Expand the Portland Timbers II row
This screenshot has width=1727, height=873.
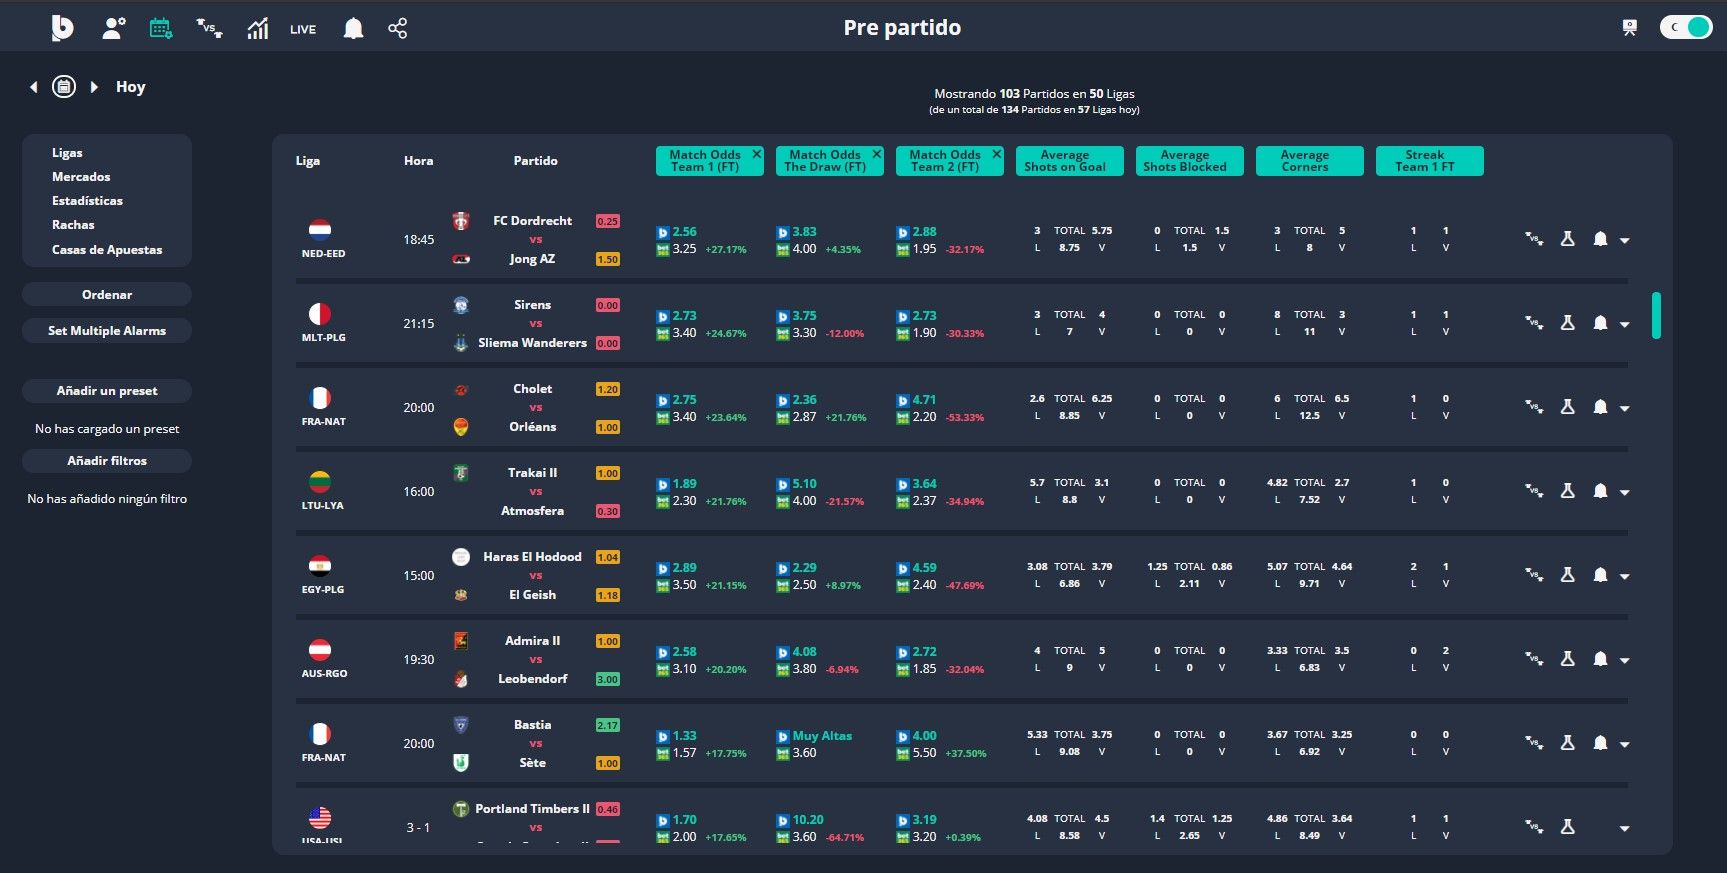point(1624,829)
